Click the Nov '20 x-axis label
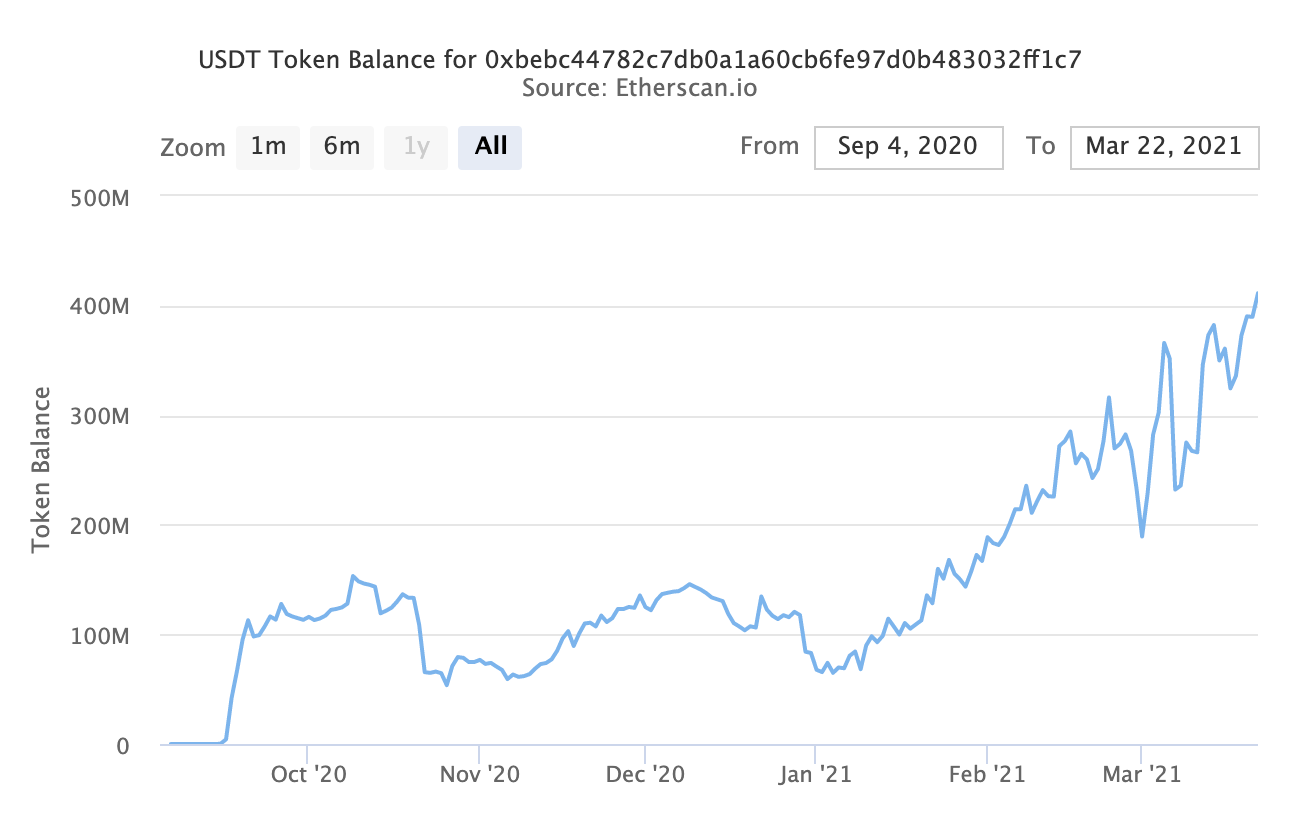The image size is (1302, 826). 479,774
